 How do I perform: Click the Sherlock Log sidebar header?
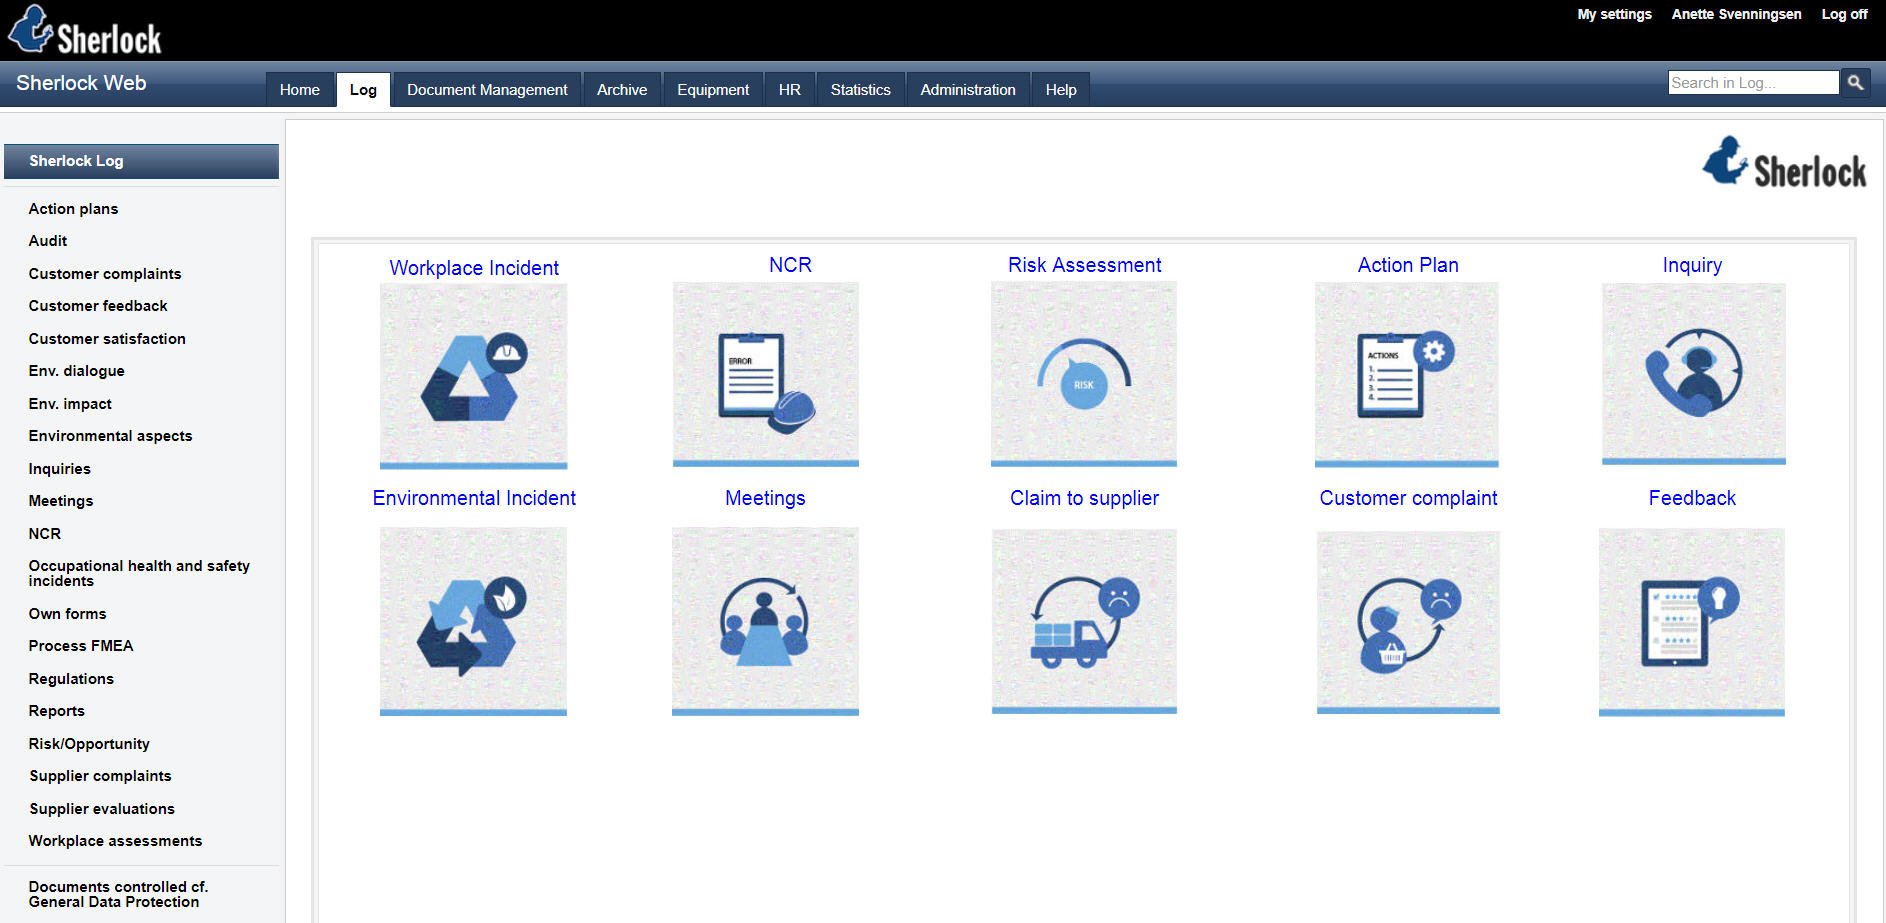[141, 161]
